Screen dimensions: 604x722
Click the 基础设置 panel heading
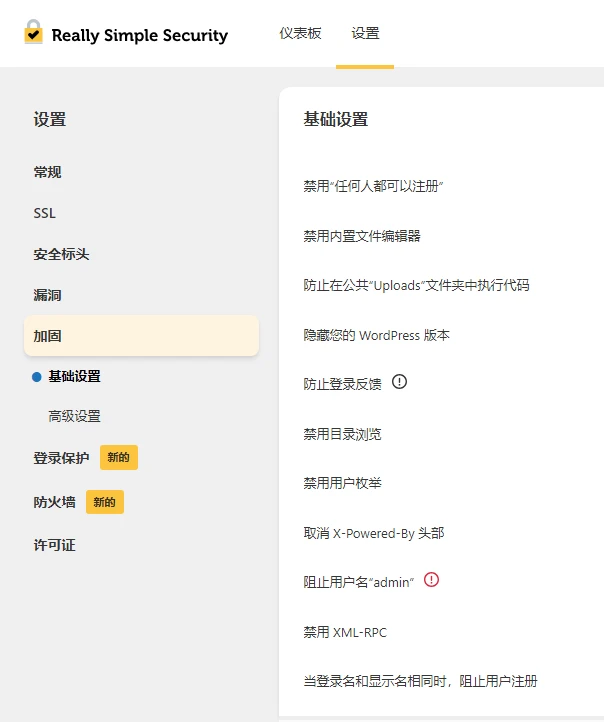(x=336, y=119)
